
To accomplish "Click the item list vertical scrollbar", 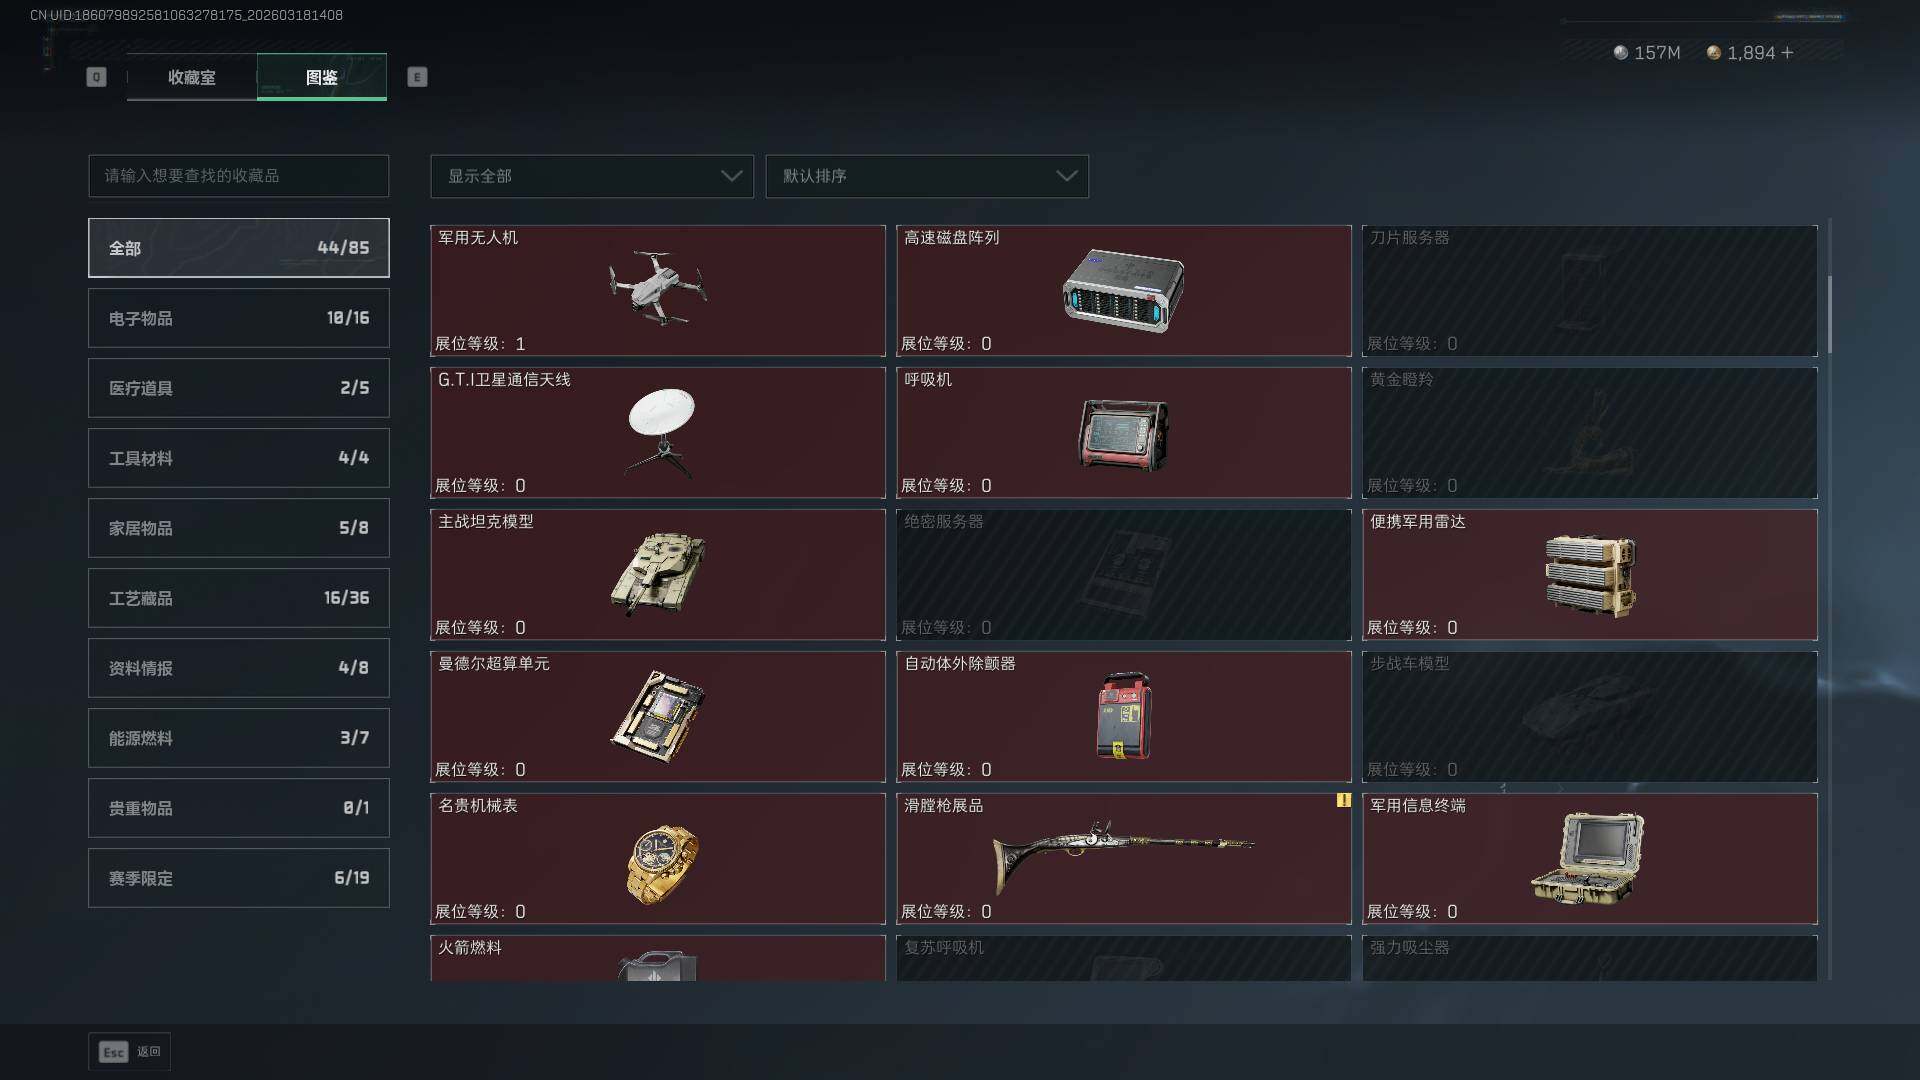I will pos(1830,315).
